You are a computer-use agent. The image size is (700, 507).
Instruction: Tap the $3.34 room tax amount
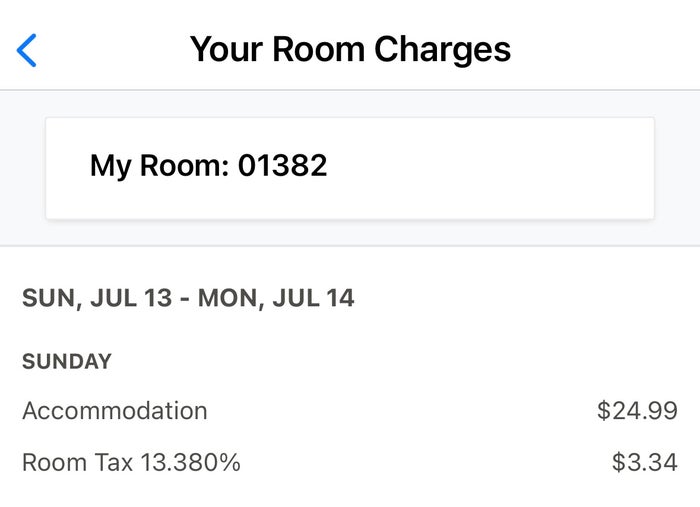pos(645,462)
